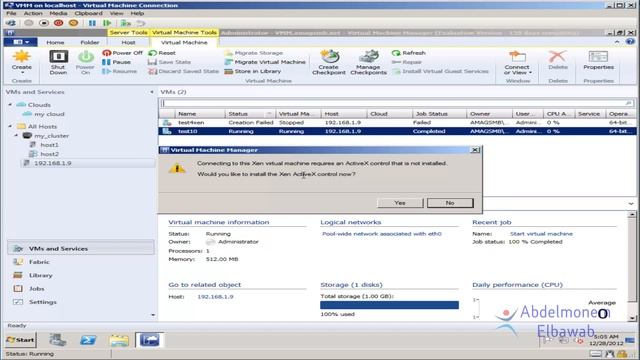
Task: Click the details pane vertical scrollbar
Action: 632,265
